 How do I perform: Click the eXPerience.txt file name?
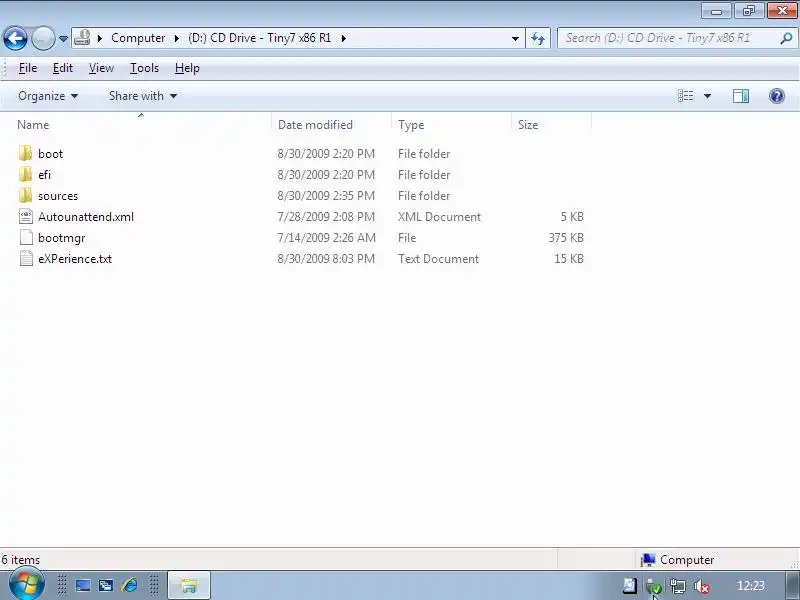[75, 259]
